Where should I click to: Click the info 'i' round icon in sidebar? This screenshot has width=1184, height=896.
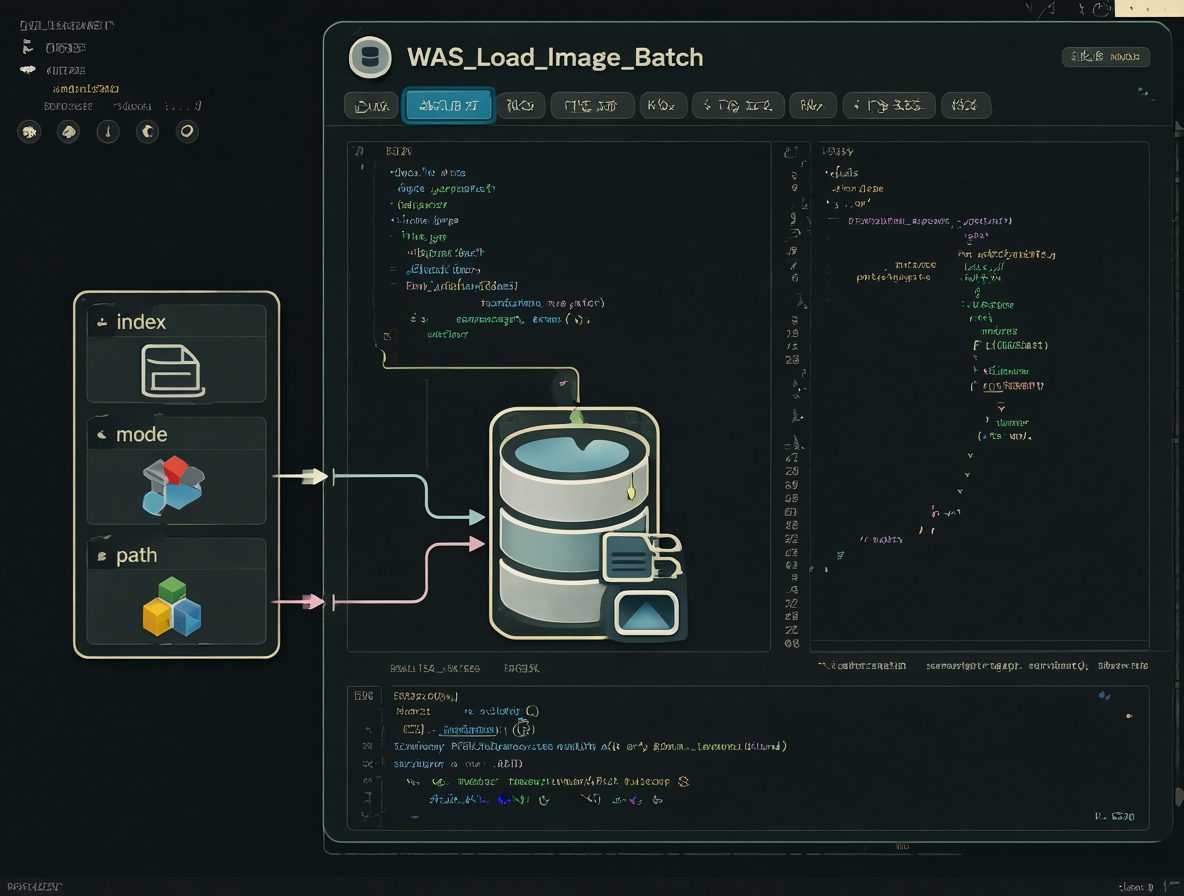pyautogui.click(x=108, y=132)
